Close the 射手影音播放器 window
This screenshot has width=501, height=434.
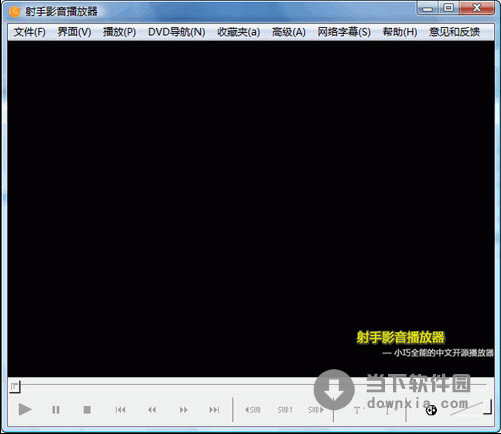pyautogui.click(x=477, y=8)
